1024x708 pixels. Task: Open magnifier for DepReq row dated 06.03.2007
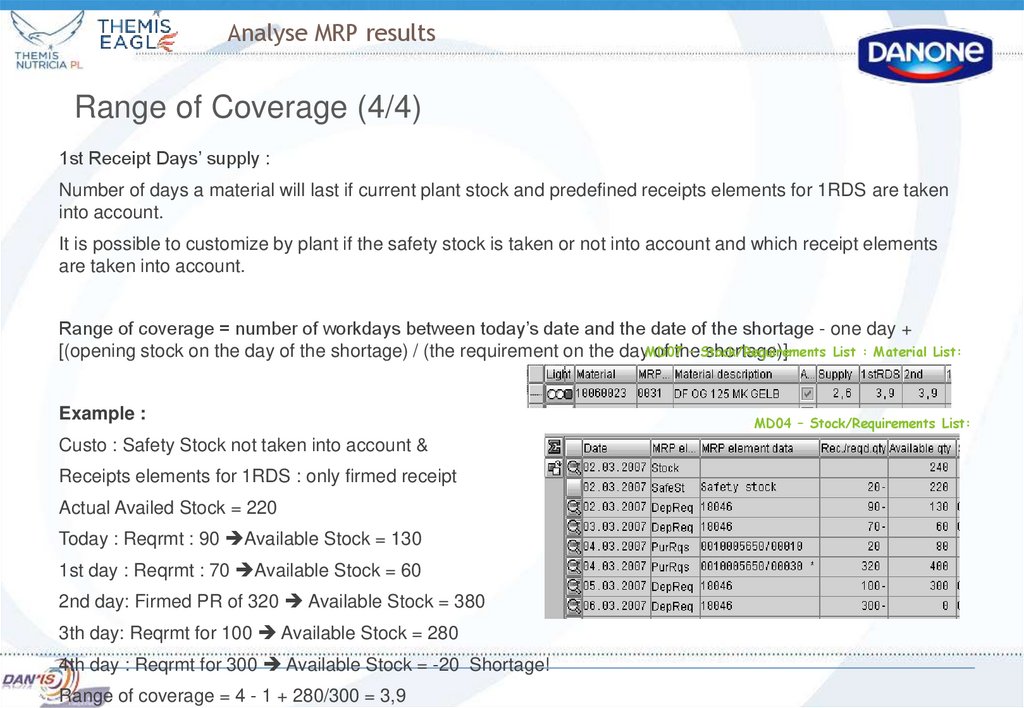click(573, 603)
